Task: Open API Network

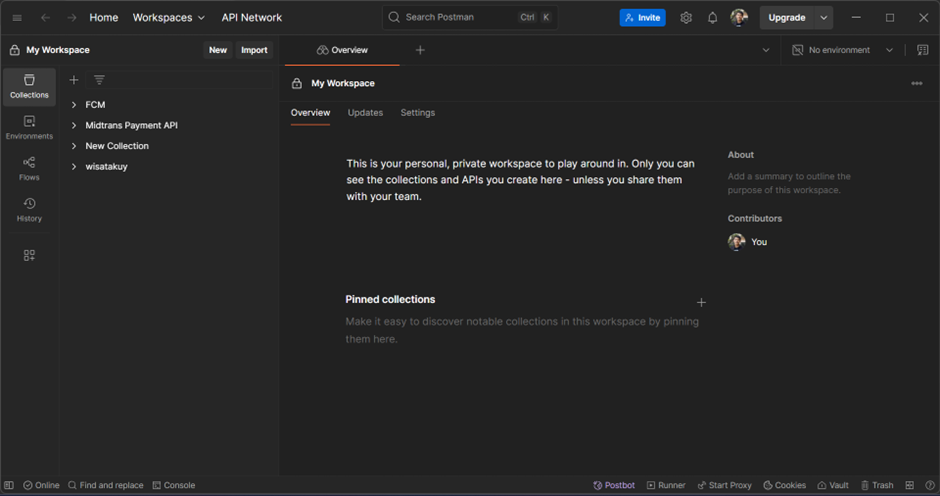Action: [x=252, y=17]
